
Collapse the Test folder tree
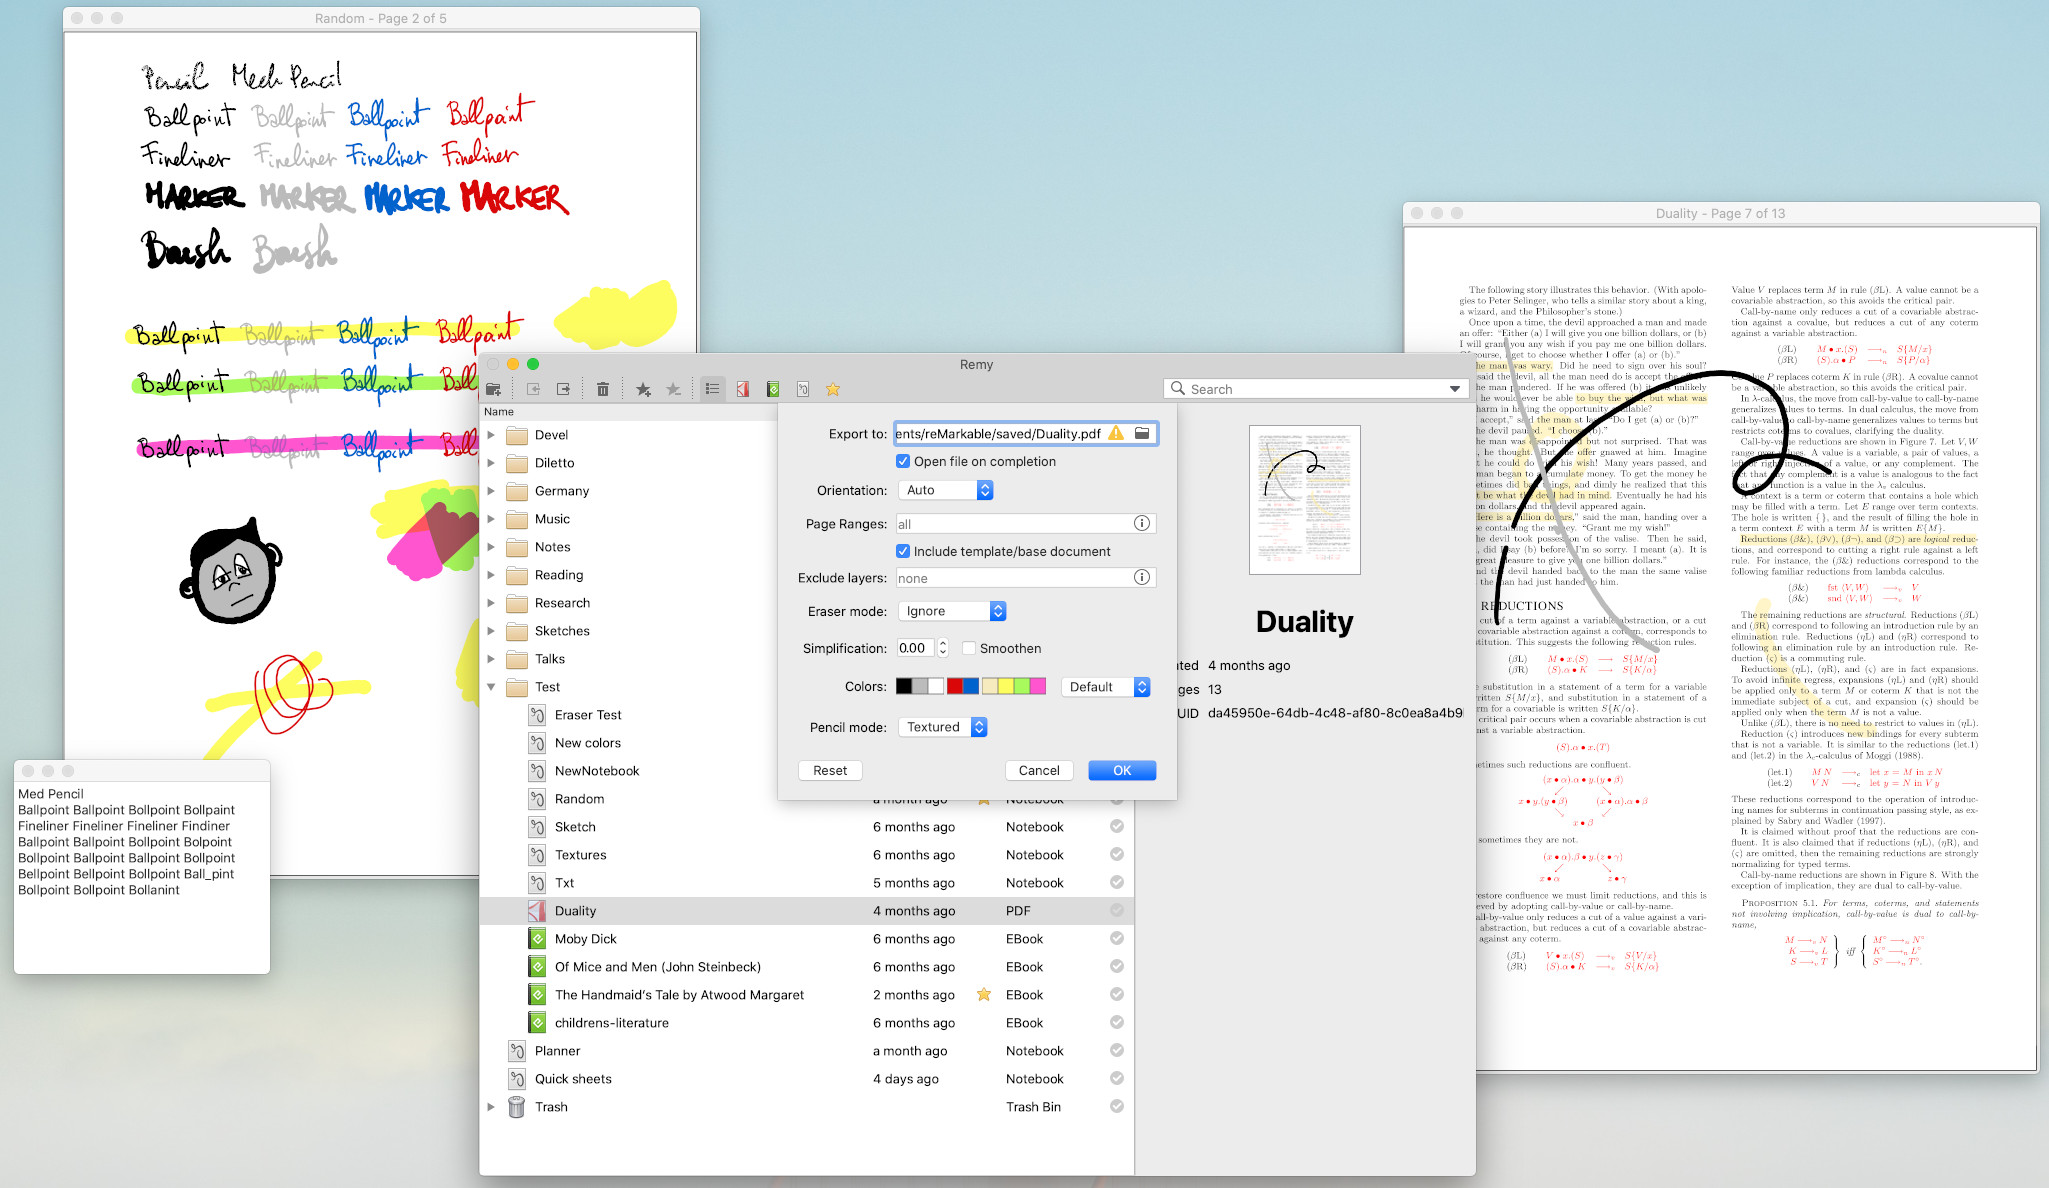coord(491,687)
